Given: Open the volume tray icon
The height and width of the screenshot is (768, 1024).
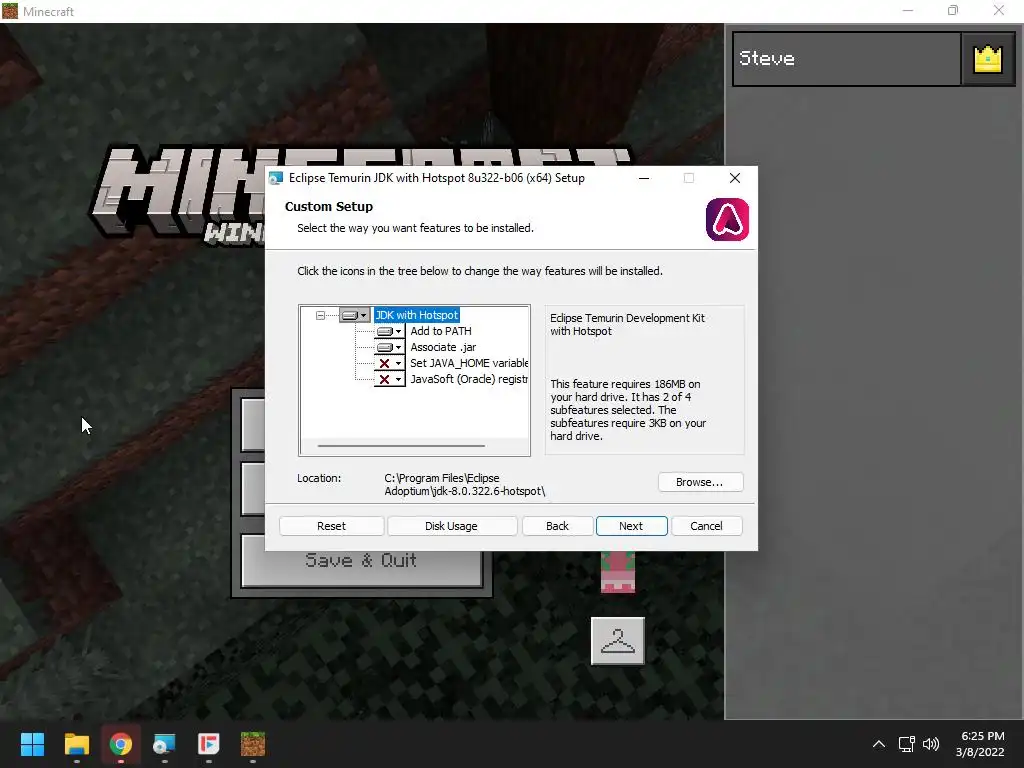Looking at the screenshot, I should [931, 744].
